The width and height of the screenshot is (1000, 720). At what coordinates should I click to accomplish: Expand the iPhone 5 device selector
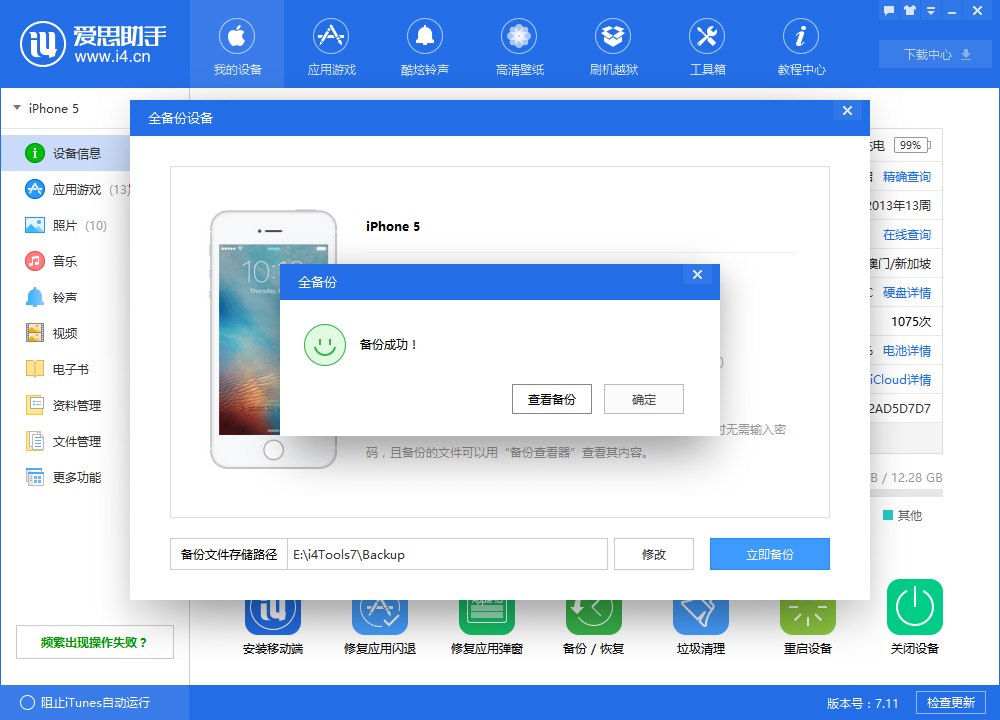click(45, 109)
